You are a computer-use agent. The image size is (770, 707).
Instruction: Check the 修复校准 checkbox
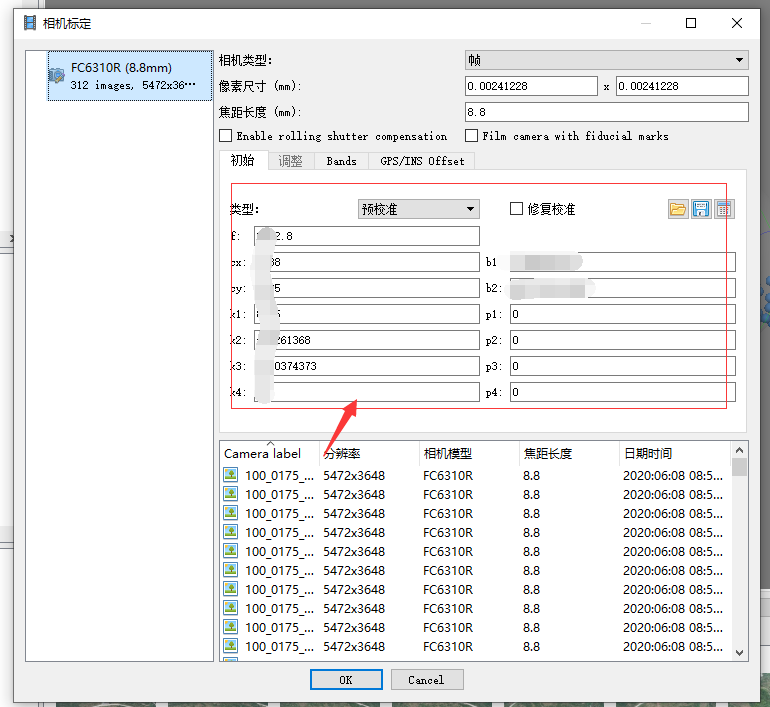tap(516, 209)
